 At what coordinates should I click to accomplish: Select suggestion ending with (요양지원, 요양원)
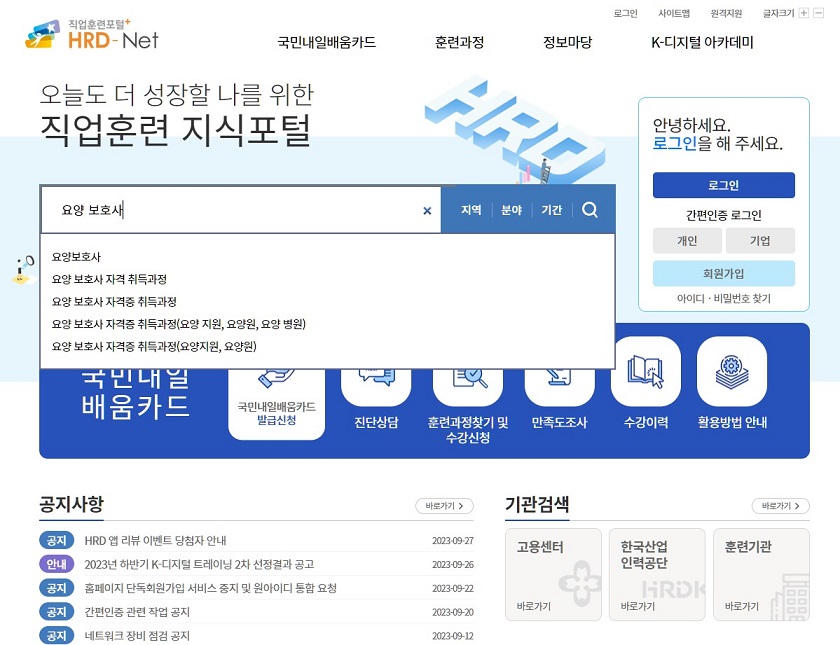click(x=154, y=347)
